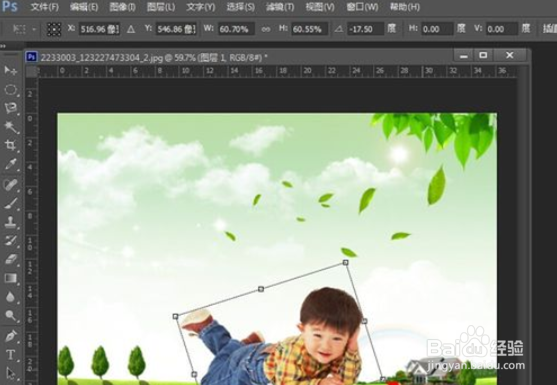Select the Blur tool
557x385 pixels.
click(10, 297)
